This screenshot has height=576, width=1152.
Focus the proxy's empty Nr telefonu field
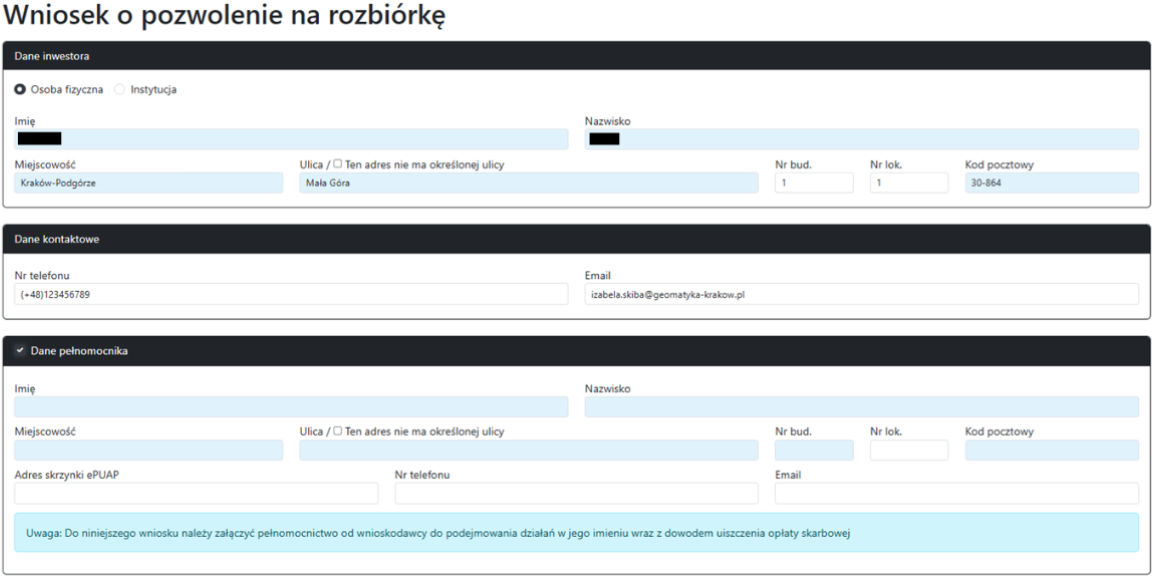click(576, 494)
